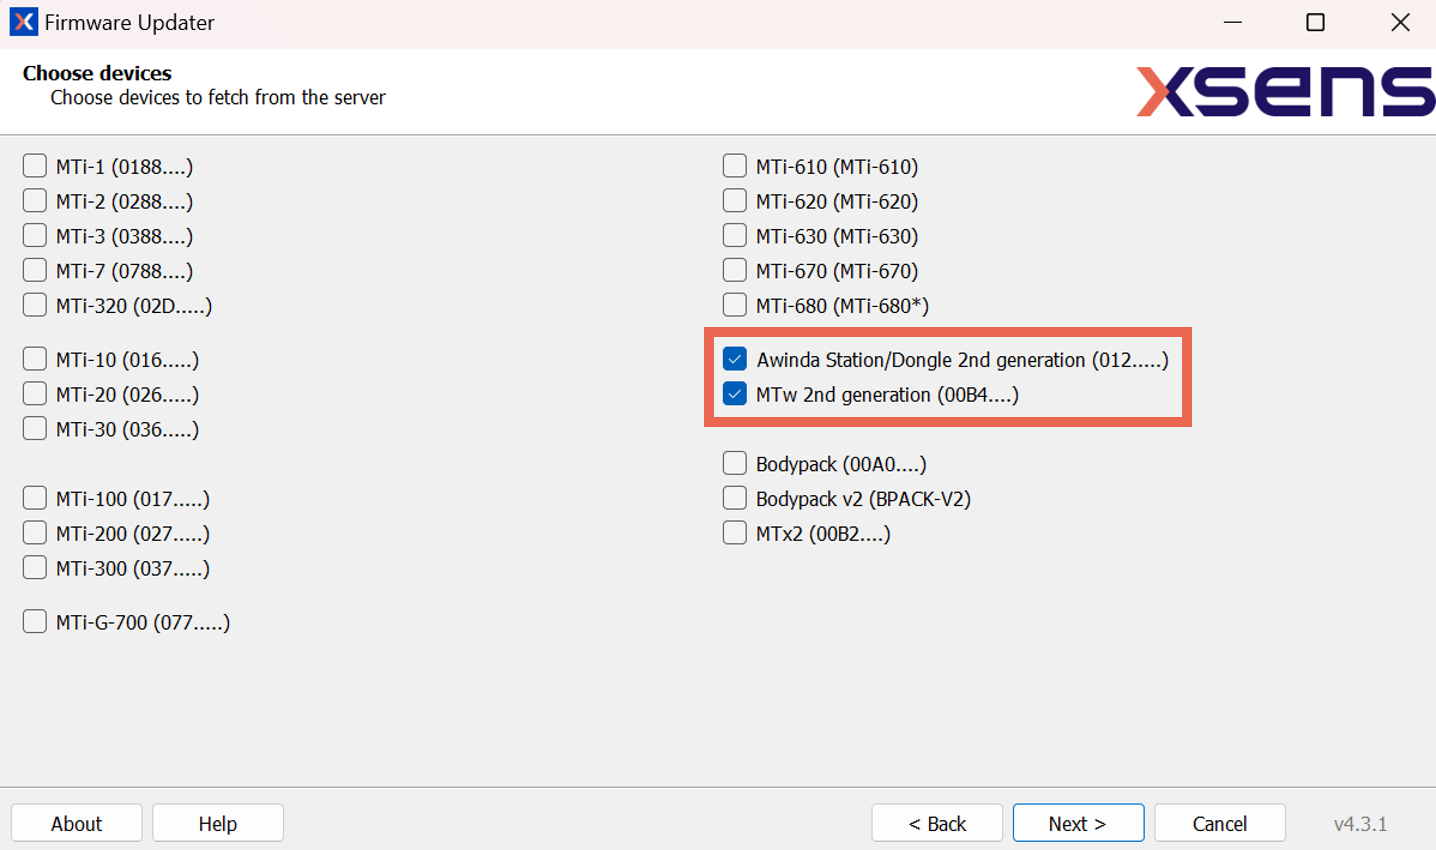The height and width of the screenshot is (850, 1436).
Task: Enable MTi-10 (016.....) for update
Action: coord(34,358)
